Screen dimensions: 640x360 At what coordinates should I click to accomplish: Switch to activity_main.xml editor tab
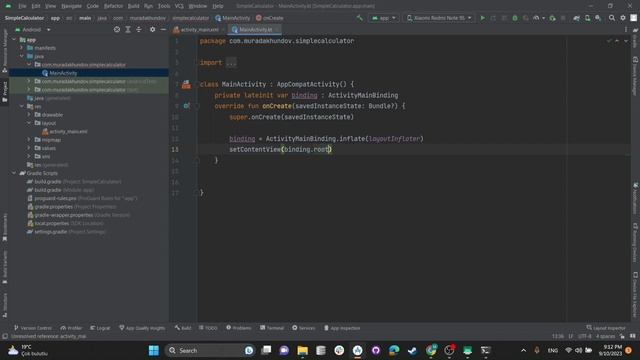coord(199,30)
